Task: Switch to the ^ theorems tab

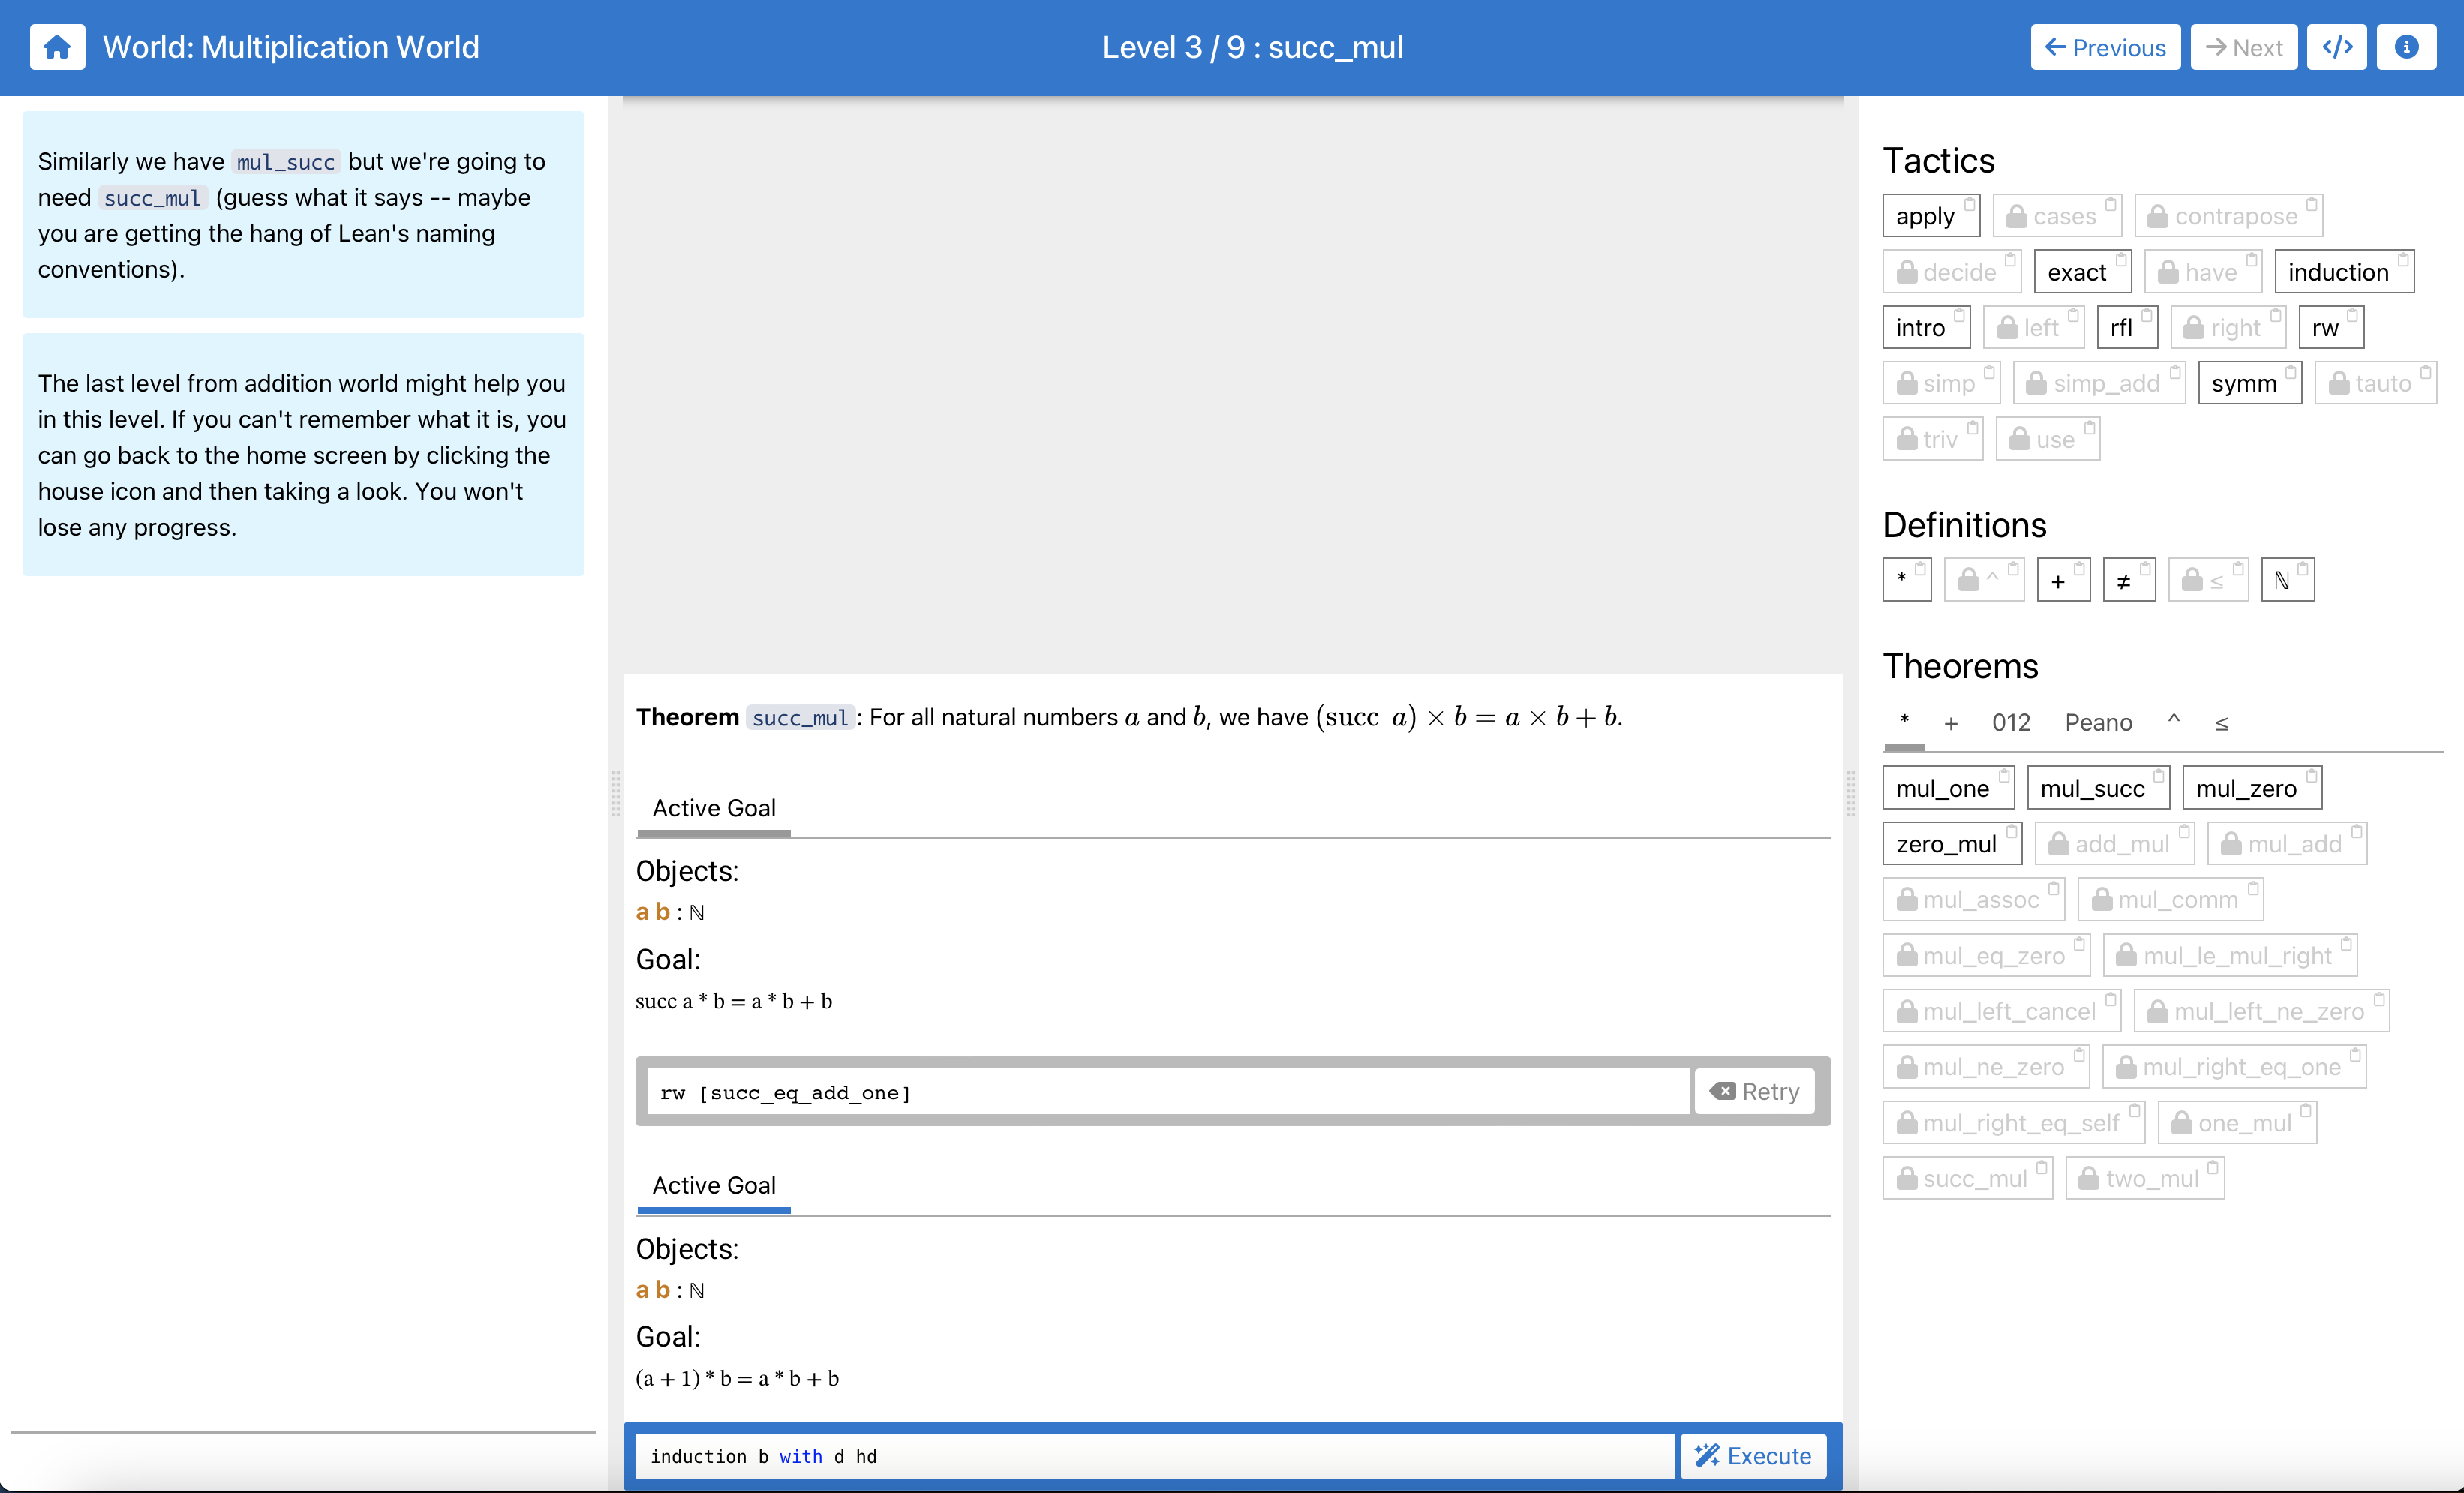Action: [2173, 722]
